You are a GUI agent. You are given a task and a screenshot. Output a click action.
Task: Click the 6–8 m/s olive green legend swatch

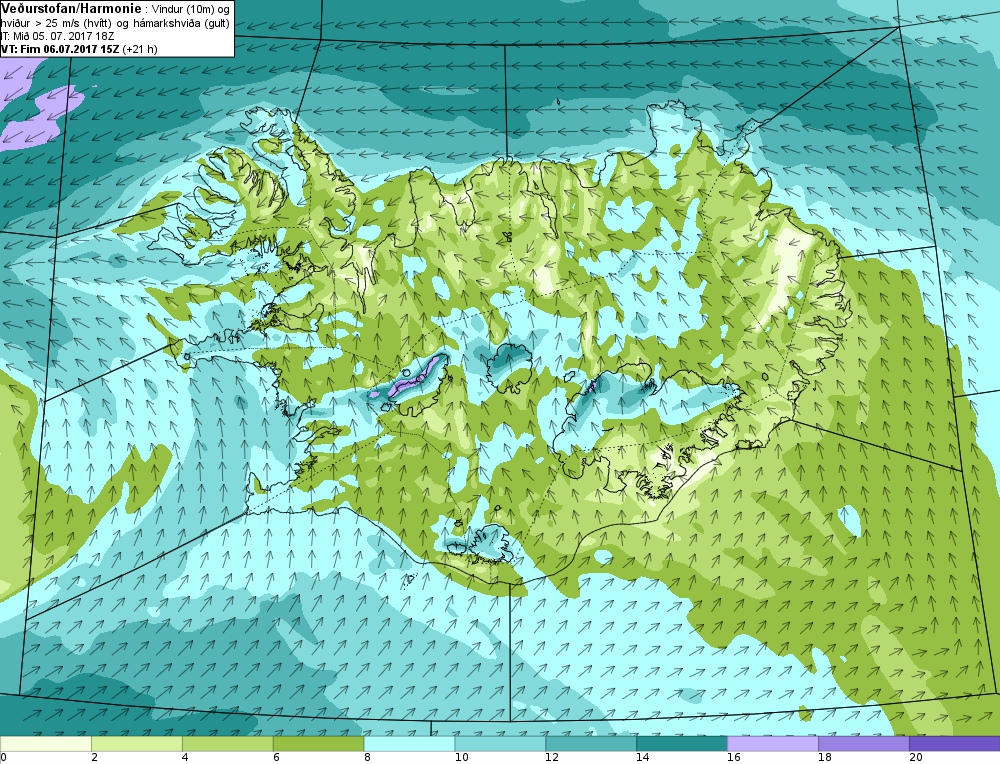click(x=318, y=744)
